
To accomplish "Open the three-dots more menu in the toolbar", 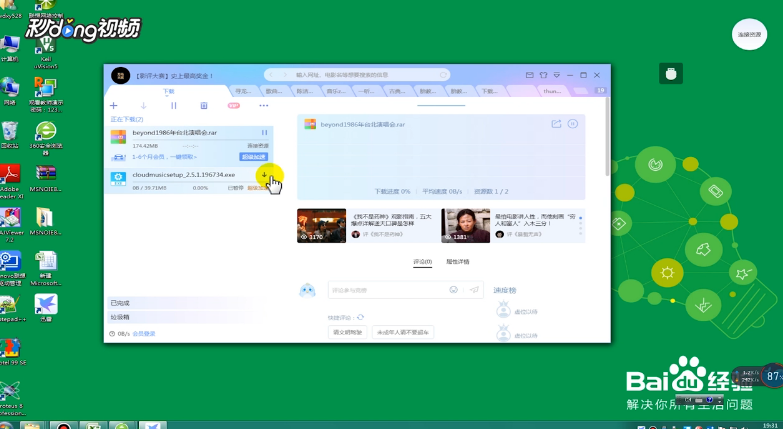I will click(x=264, y=105).
